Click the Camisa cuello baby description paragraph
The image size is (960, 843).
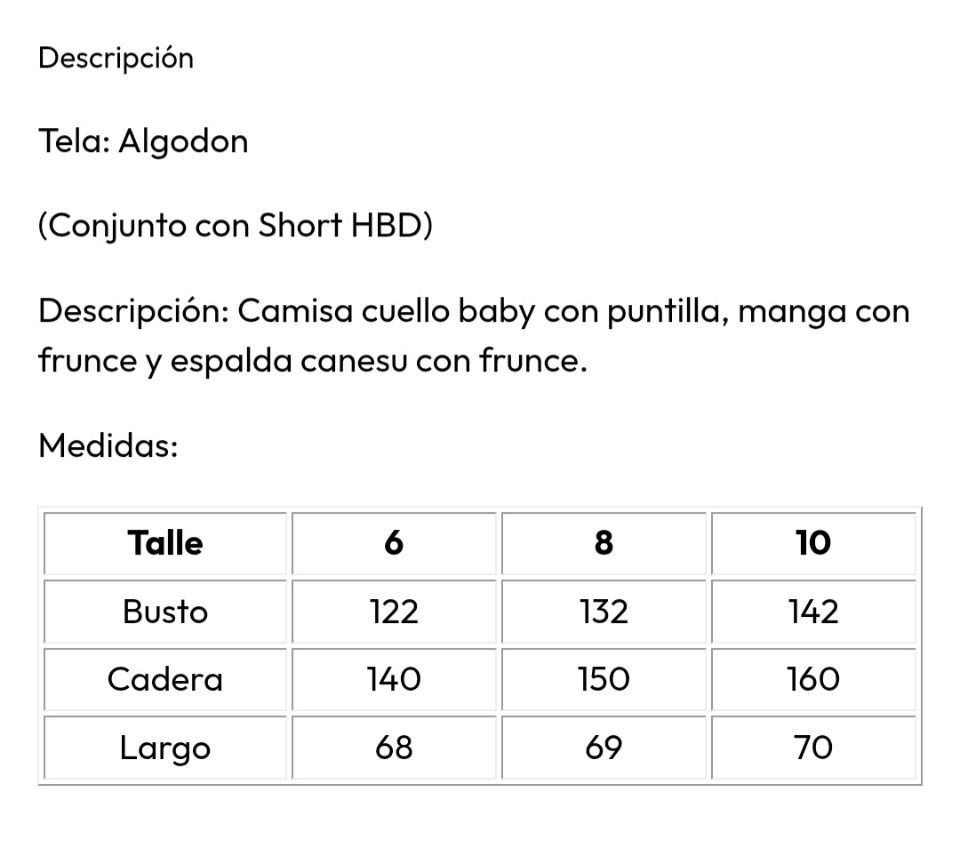coord(474,336)
